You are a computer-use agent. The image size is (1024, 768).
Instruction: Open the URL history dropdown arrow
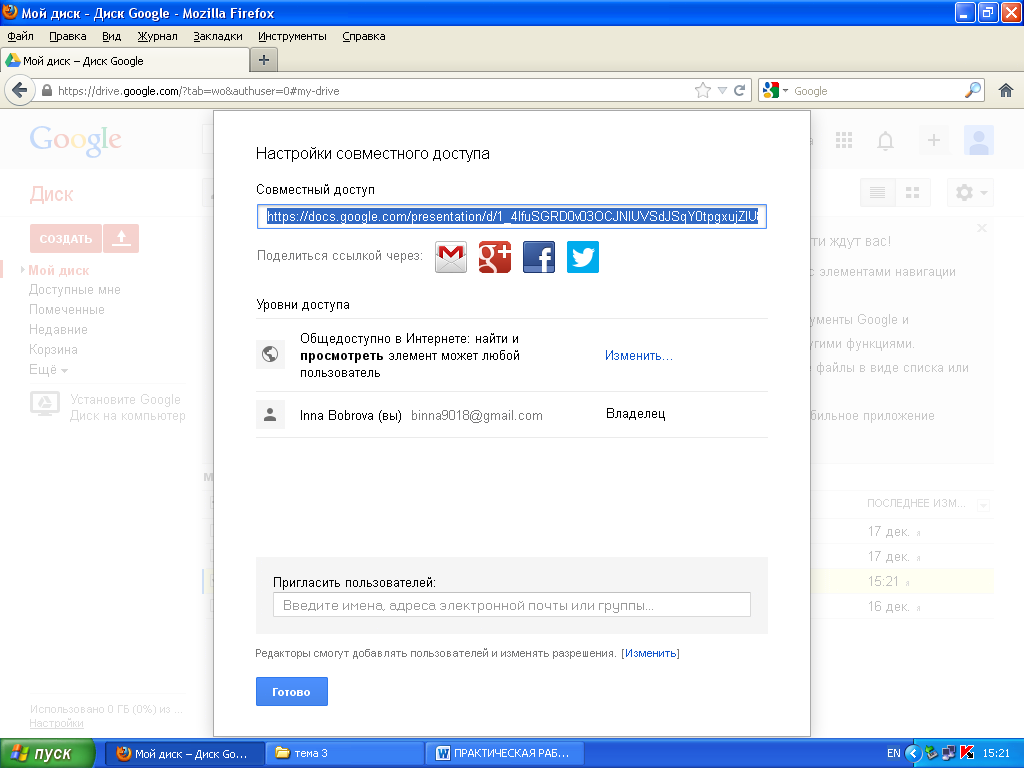[722, 90]
